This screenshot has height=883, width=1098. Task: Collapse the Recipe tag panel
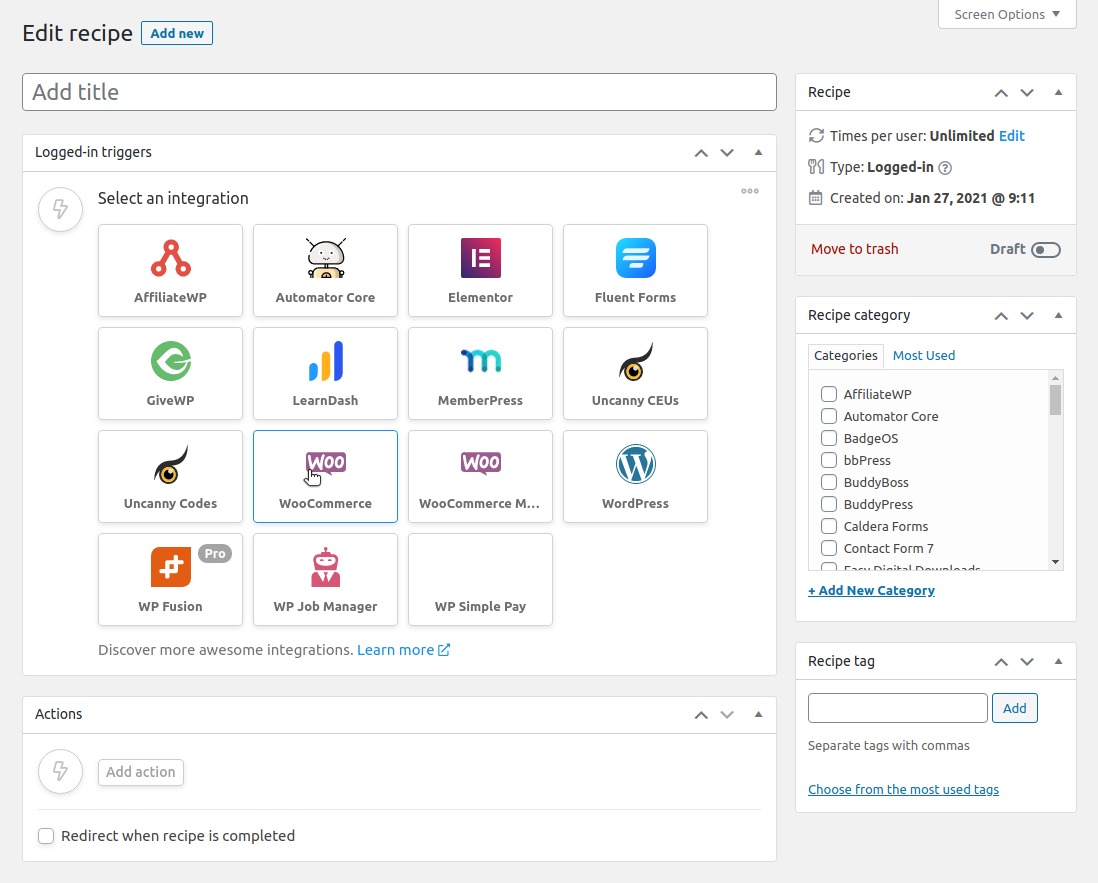1058,662
